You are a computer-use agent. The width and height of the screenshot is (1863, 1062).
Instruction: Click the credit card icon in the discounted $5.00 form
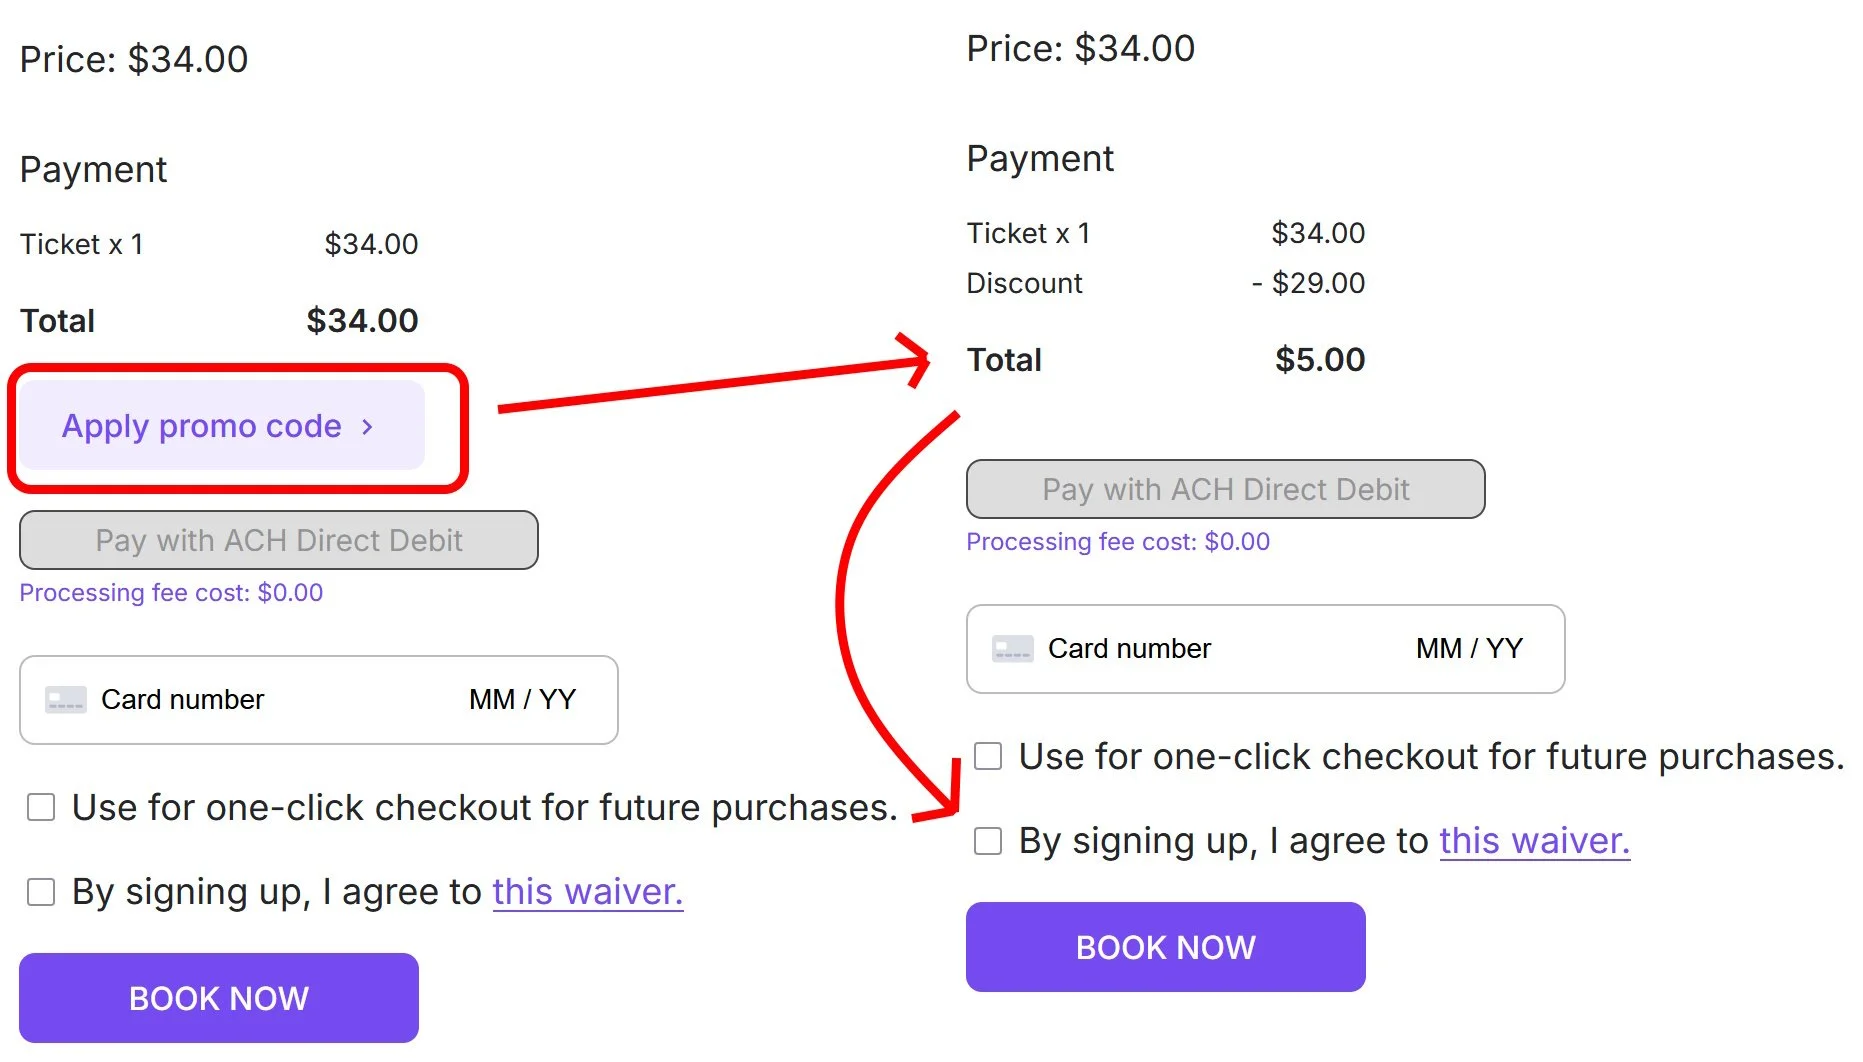pyautogui.click(x=1012, y=649)
